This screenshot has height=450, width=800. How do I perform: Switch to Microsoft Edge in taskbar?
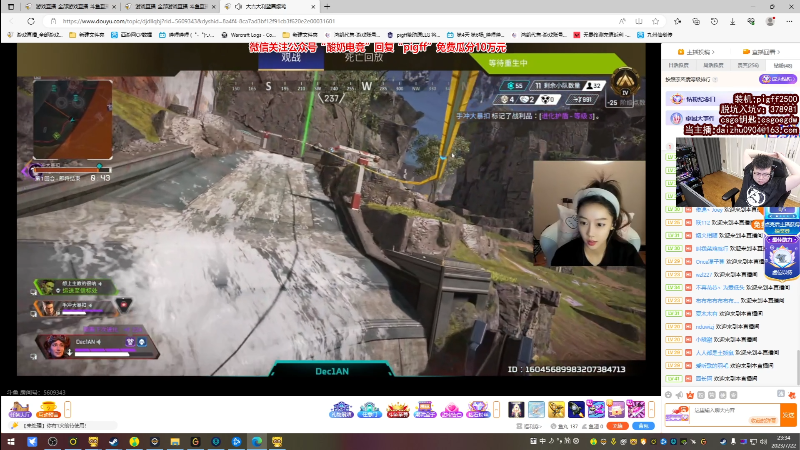257,442
